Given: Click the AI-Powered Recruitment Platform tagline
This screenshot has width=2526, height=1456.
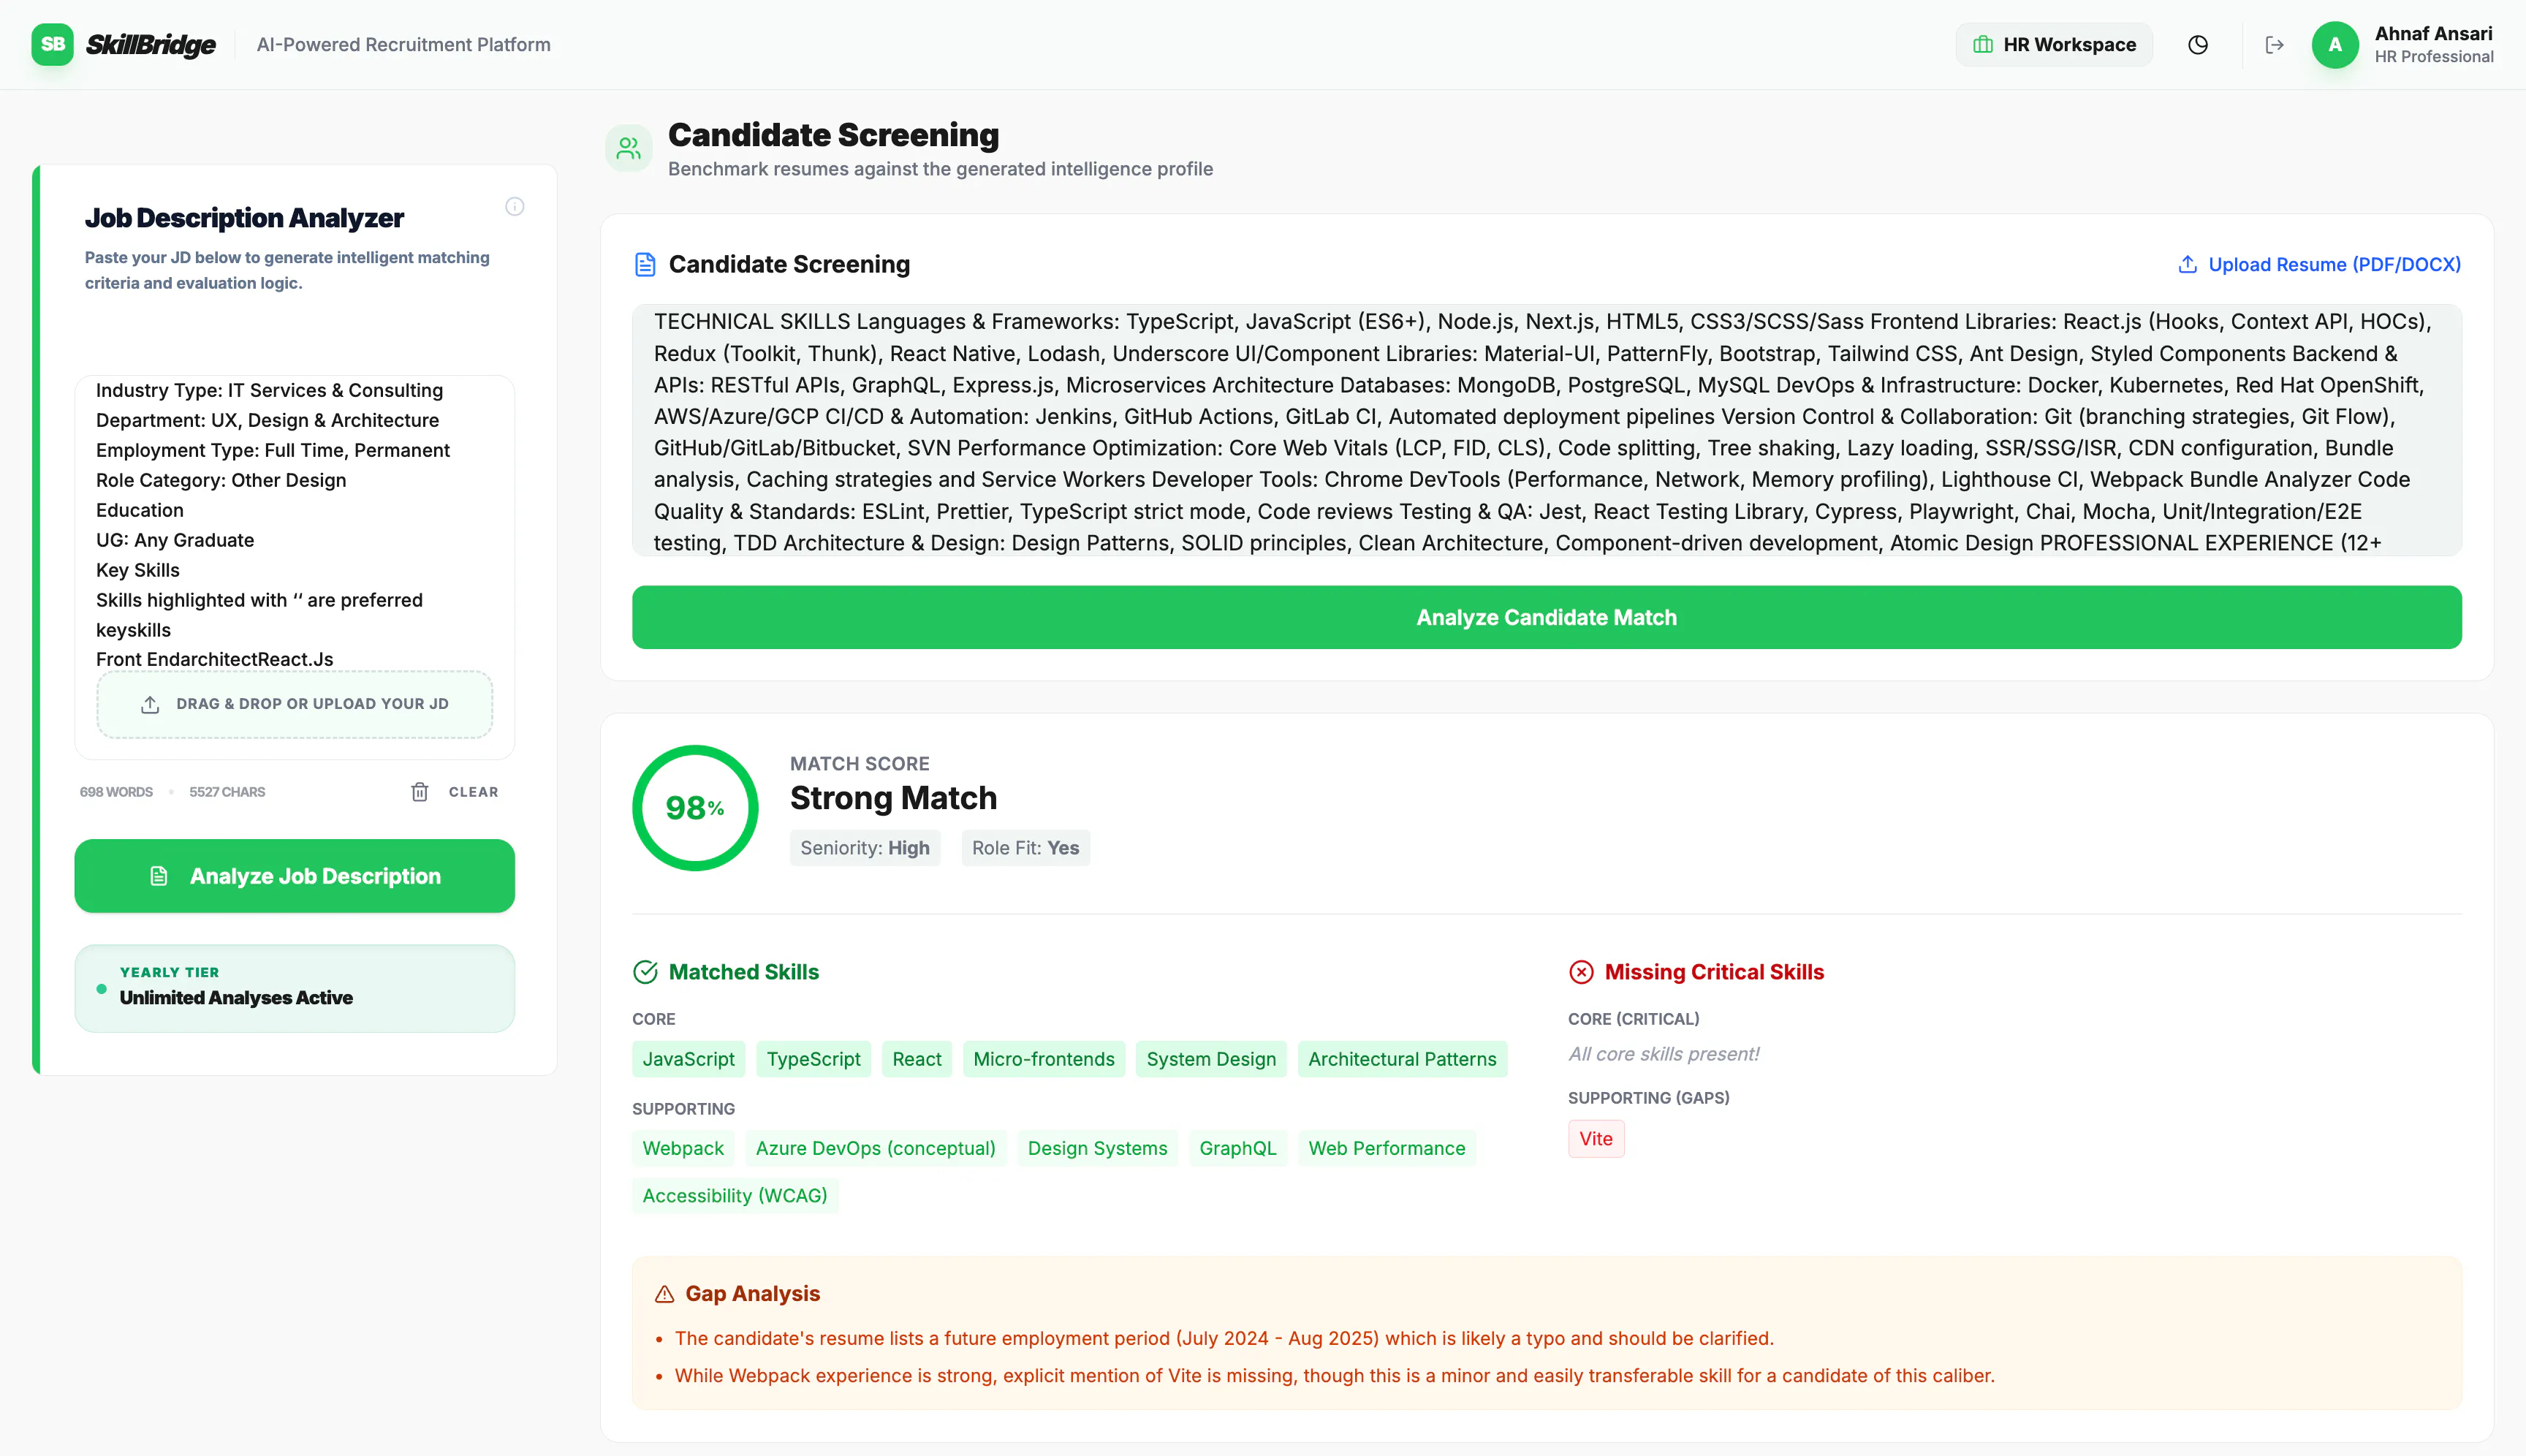Looking at the screenshot, I should tap(403, 45).
